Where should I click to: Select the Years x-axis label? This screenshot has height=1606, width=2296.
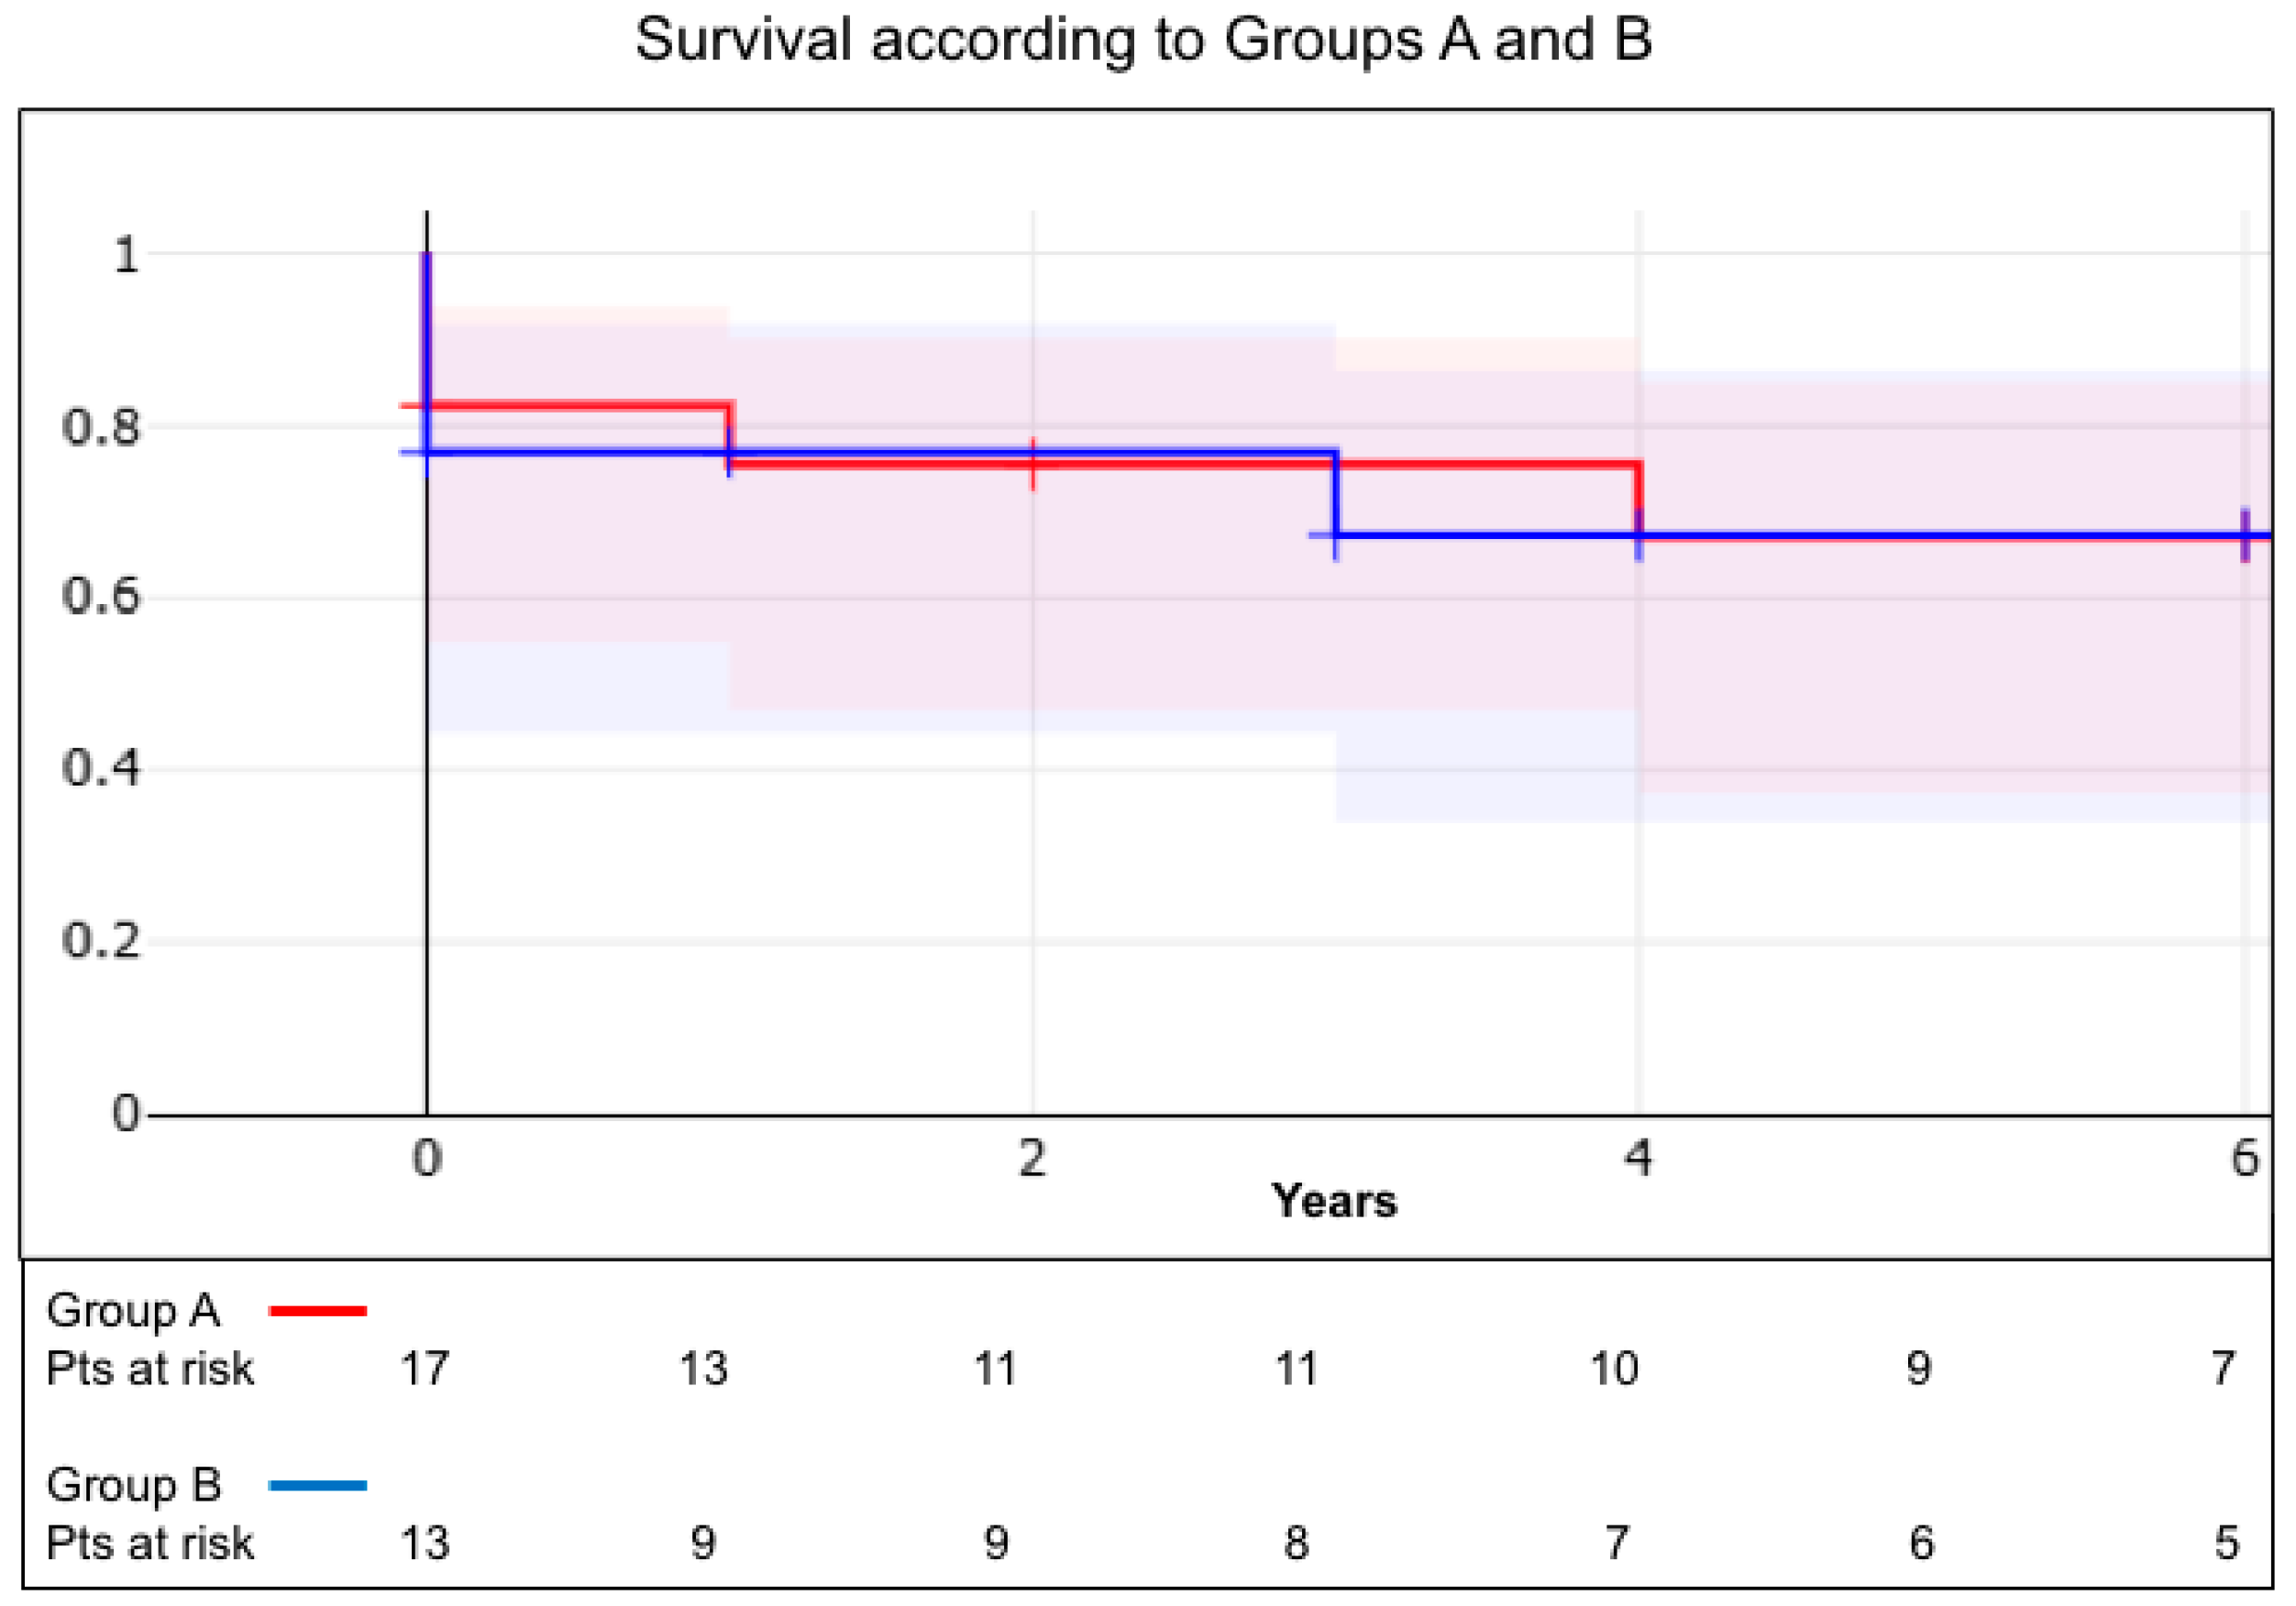pos(1333,1200)
